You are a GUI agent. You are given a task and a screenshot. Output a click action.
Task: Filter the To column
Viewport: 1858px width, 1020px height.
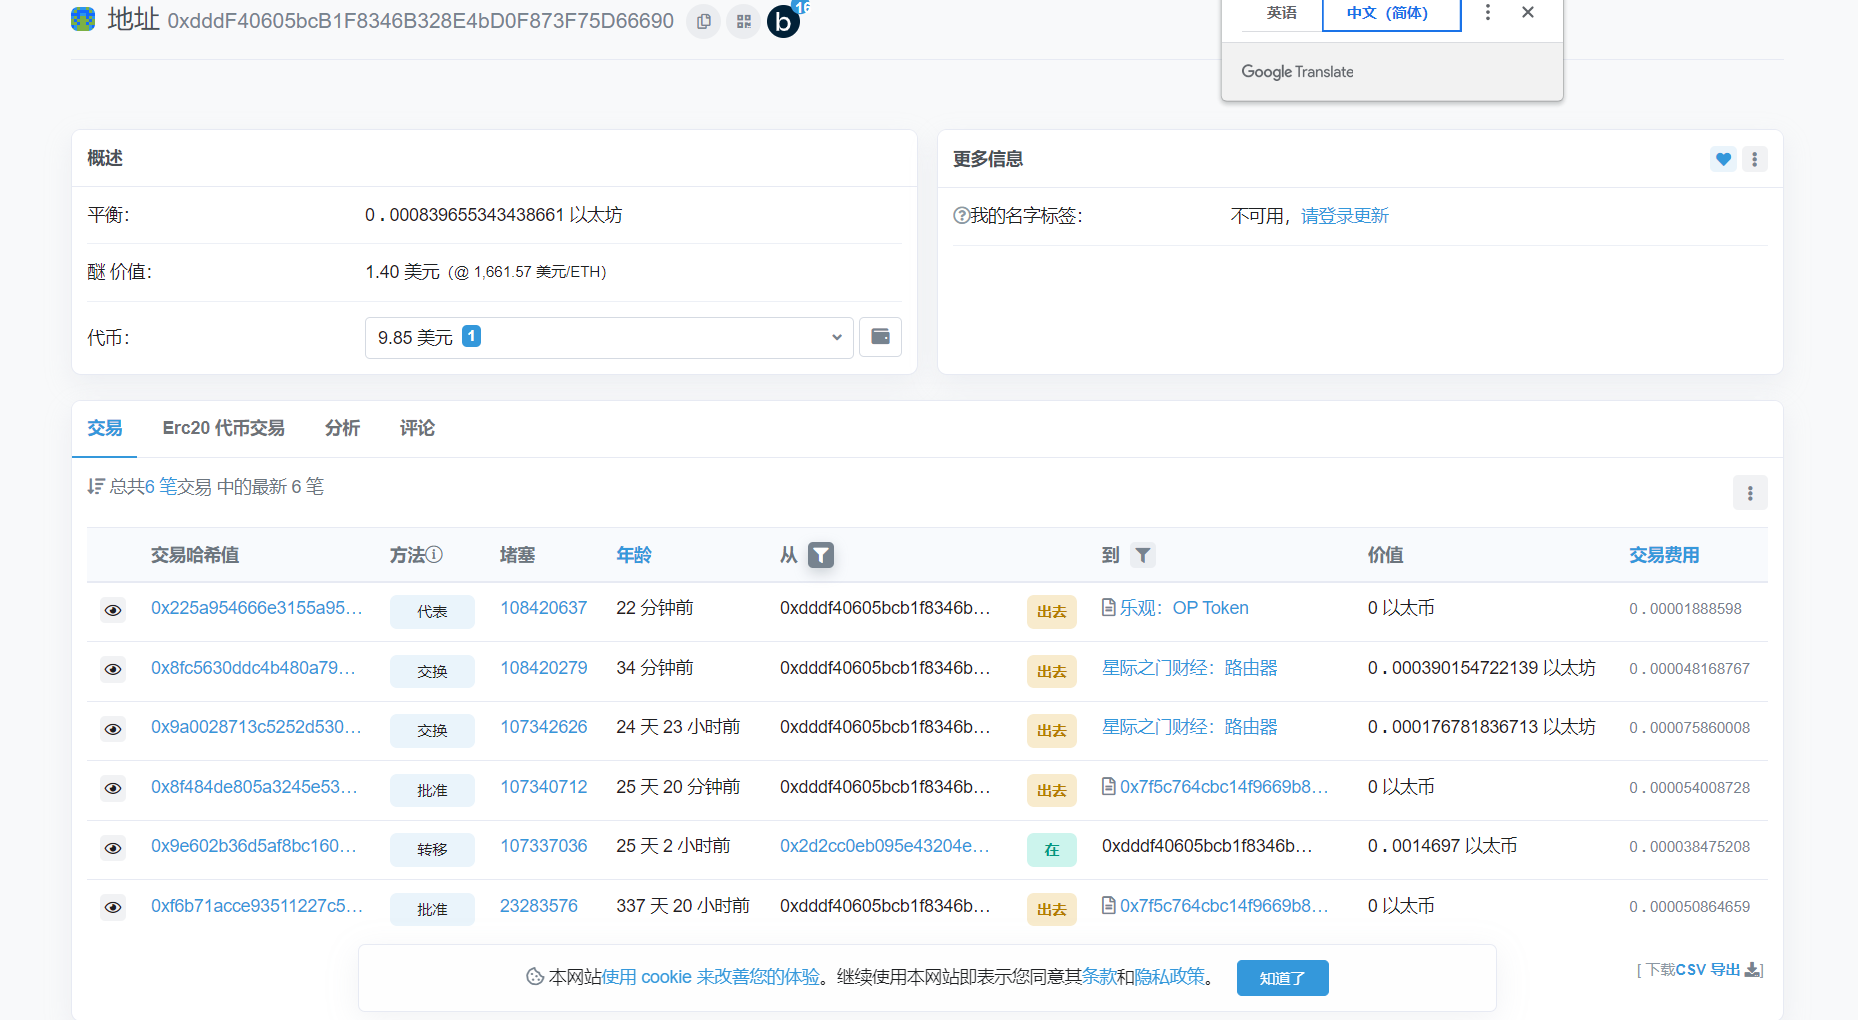point(1143,555)
